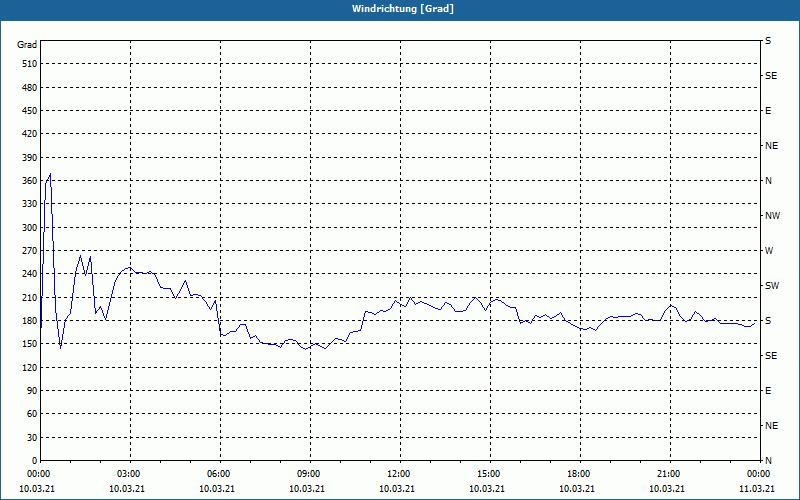Screen dimensions: 800x500
Task: Select the 180 degree axis label
Action: pyautogui.click(x=30, y=321)
